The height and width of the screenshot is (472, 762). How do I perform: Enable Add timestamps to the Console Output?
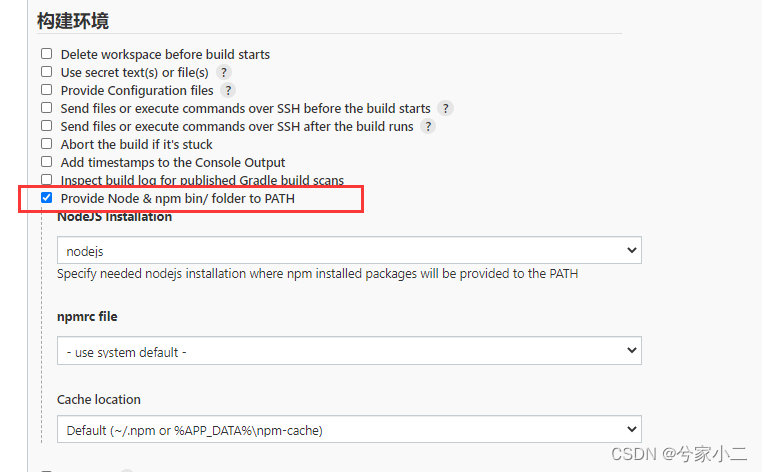(x=47, y=161)
